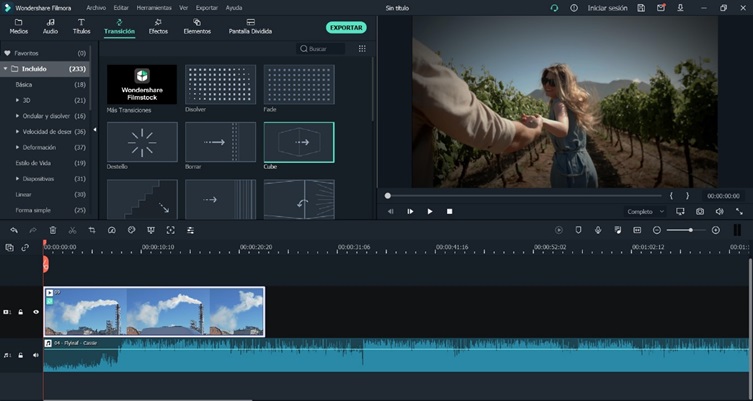Click the timeline zoom slider
Viewport: 753px width, 401px height.
tap(690, 230)
